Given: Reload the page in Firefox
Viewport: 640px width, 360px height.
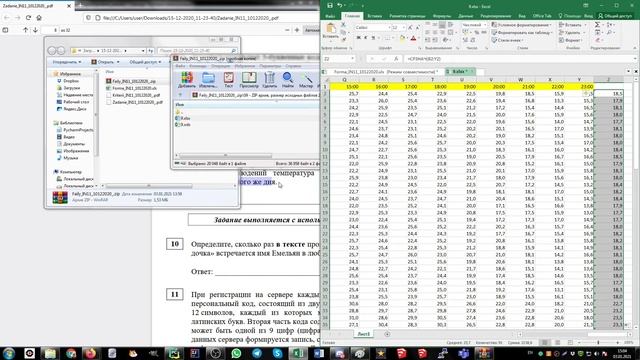Looking at the screenshot, I should click(28, 18).
